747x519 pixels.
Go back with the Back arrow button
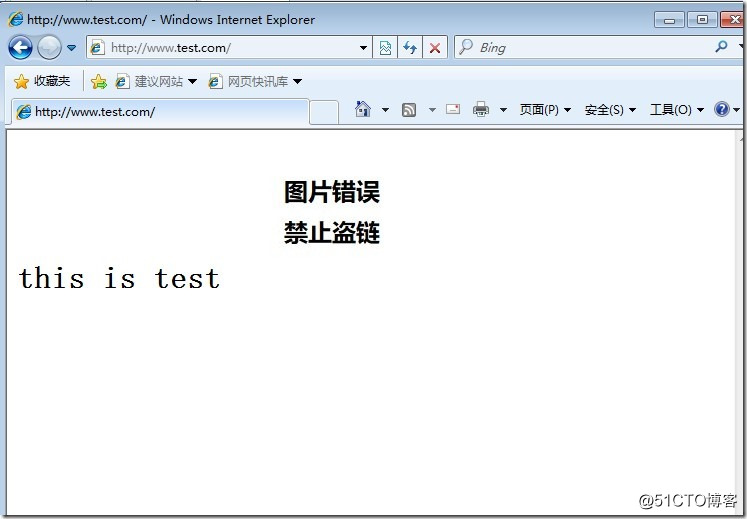pyautogui.click(x=20, y=48)
